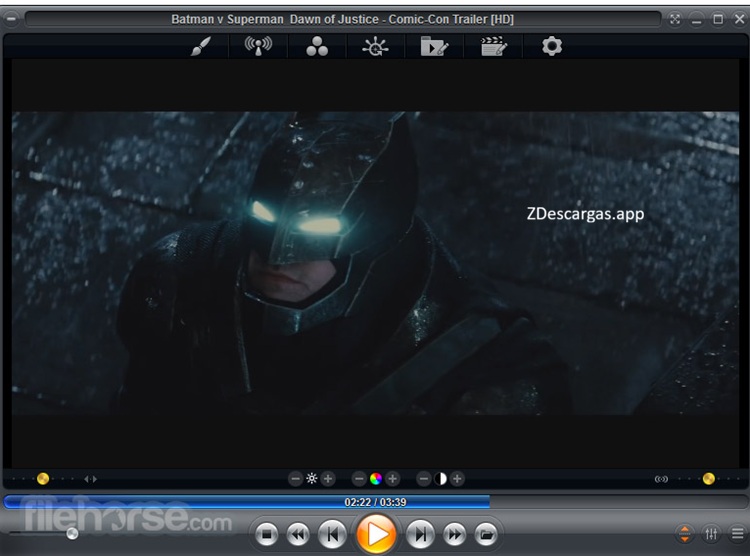Open the streaming broadcast antenna icon
Image resolution: width=750 pixels, height=556 pixels.
[x=258, y=46]
